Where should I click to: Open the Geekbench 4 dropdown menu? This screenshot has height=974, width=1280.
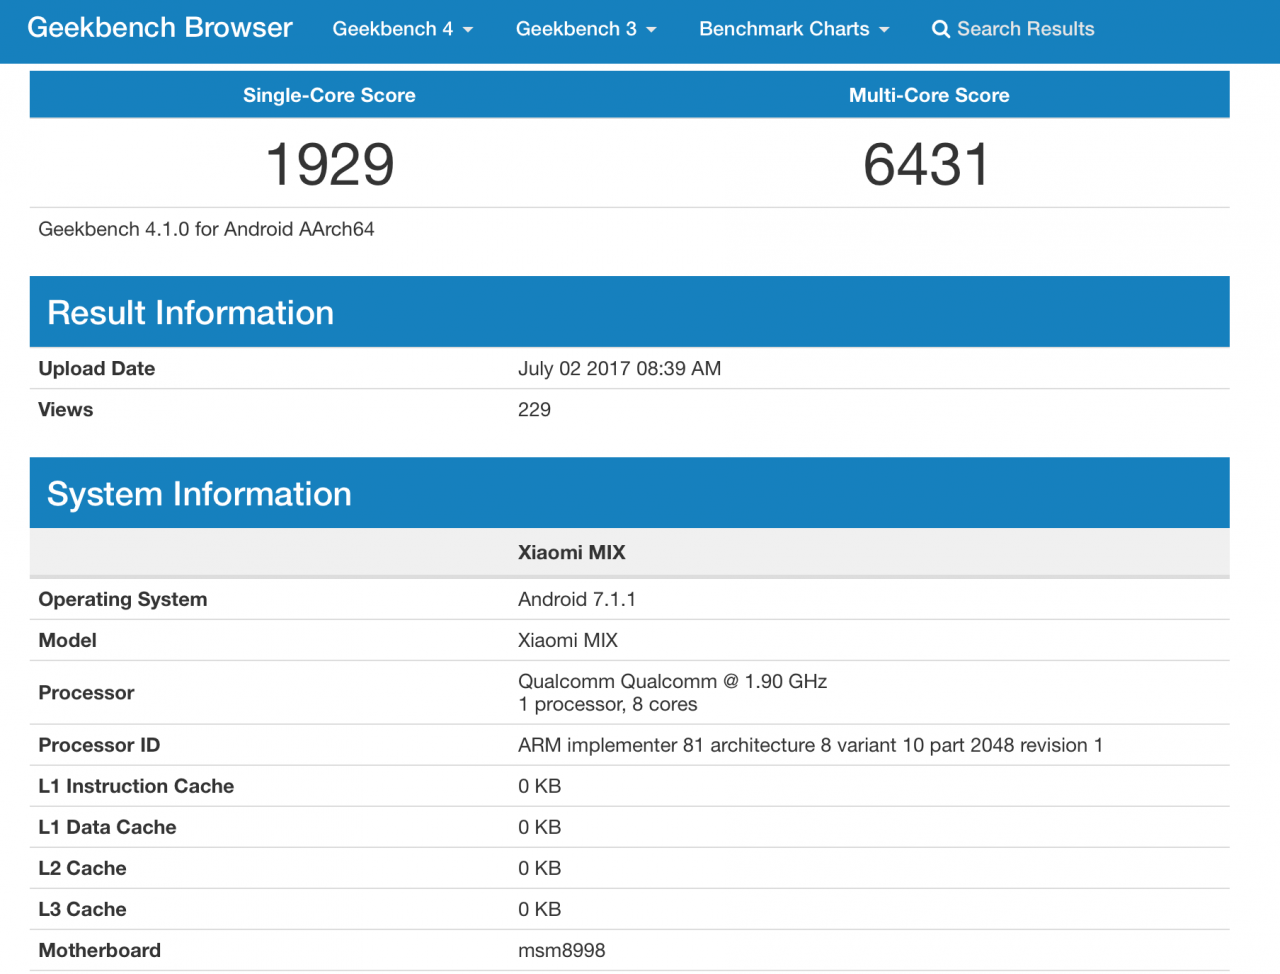(x=403, y=29)
